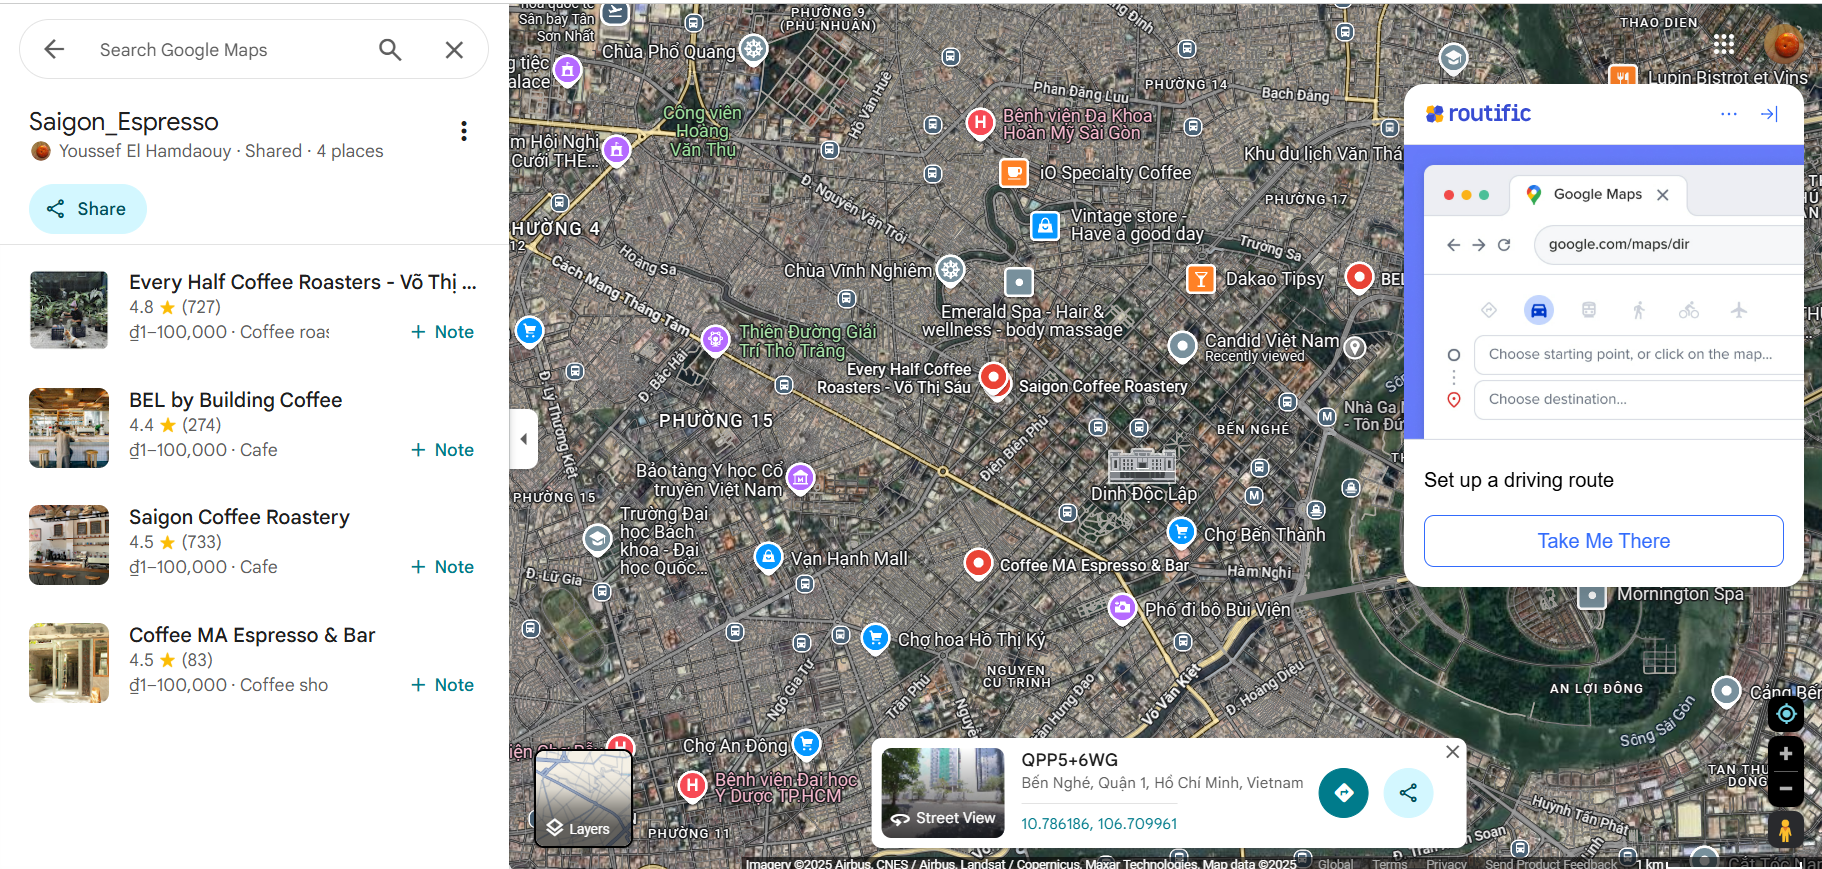Open the Google apps grid menu
Screen dimensions: 1822x869
coord(1723,44)
